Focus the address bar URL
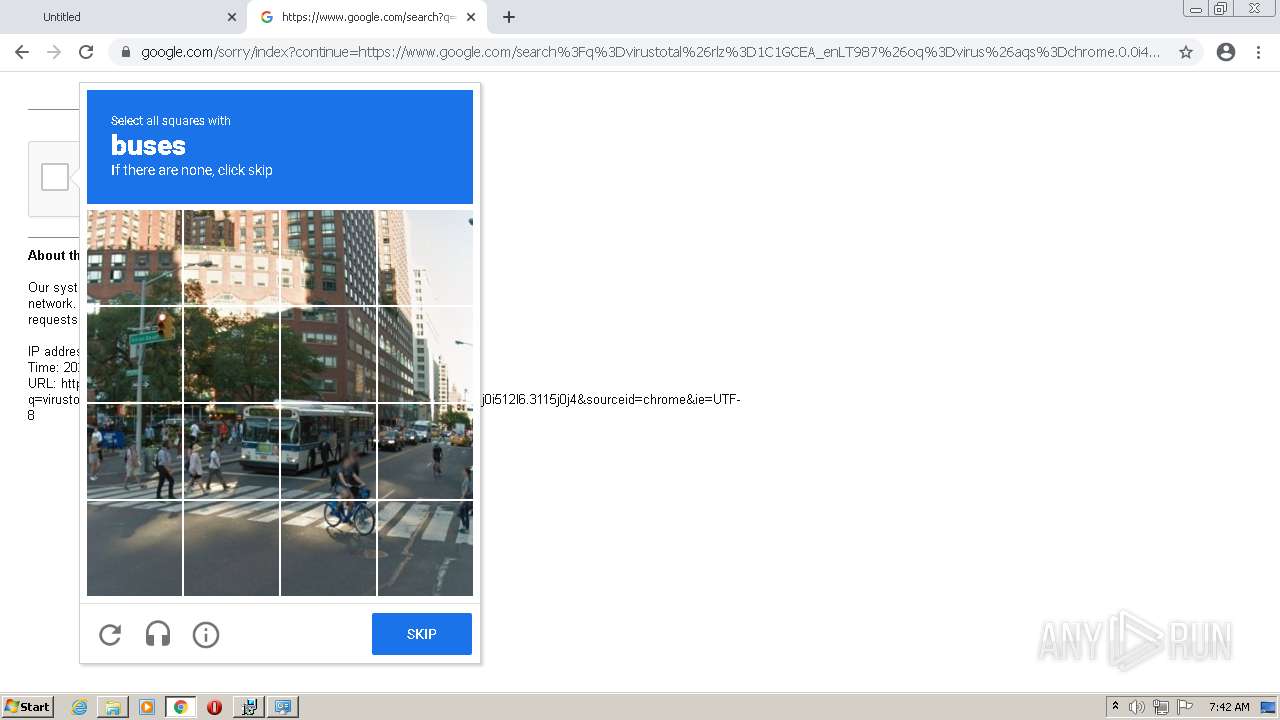This screenshot has height=720, width=1280. click(650, 52)
